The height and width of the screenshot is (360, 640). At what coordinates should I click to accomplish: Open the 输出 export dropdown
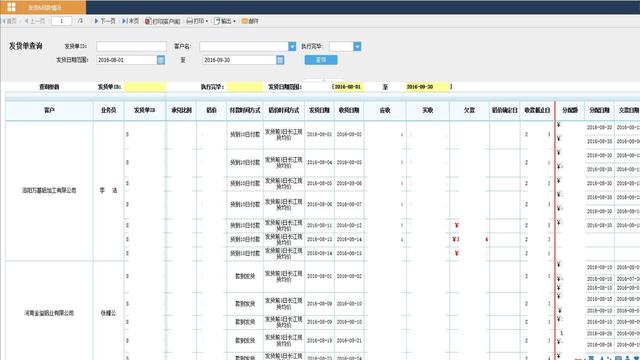(225, 21)
